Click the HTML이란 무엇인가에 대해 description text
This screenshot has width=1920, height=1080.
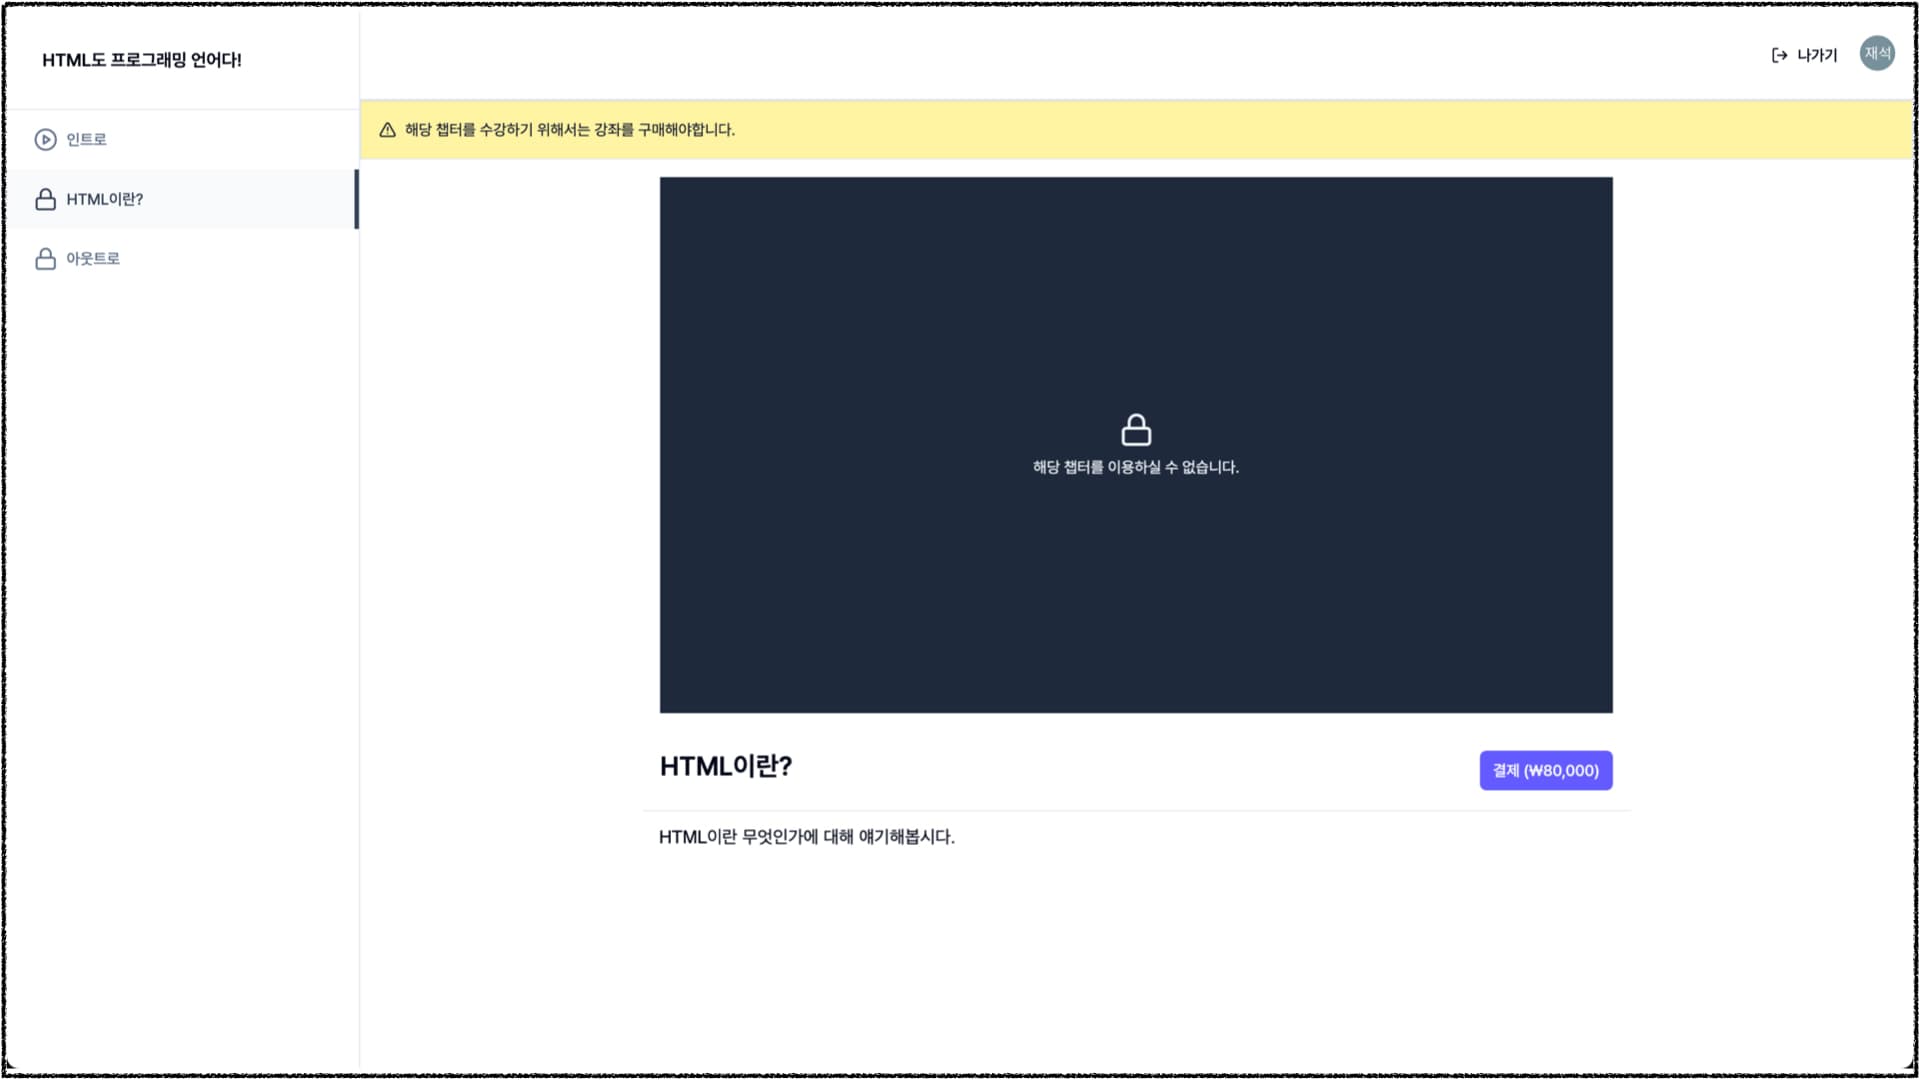click(x=806, y=837)
